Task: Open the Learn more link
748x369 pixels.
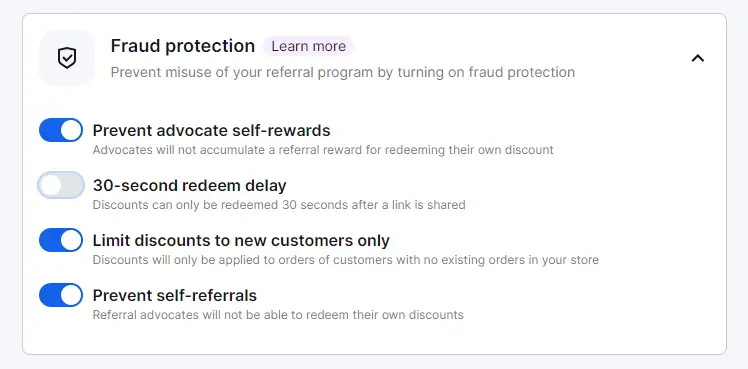Action: 309,46
